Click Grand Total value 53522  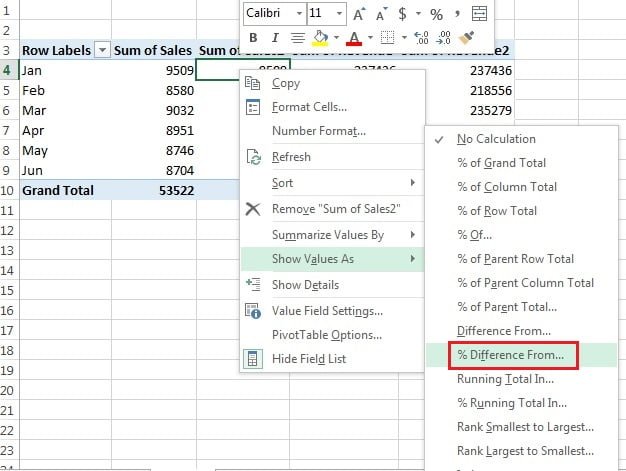(x=154, y=190)
